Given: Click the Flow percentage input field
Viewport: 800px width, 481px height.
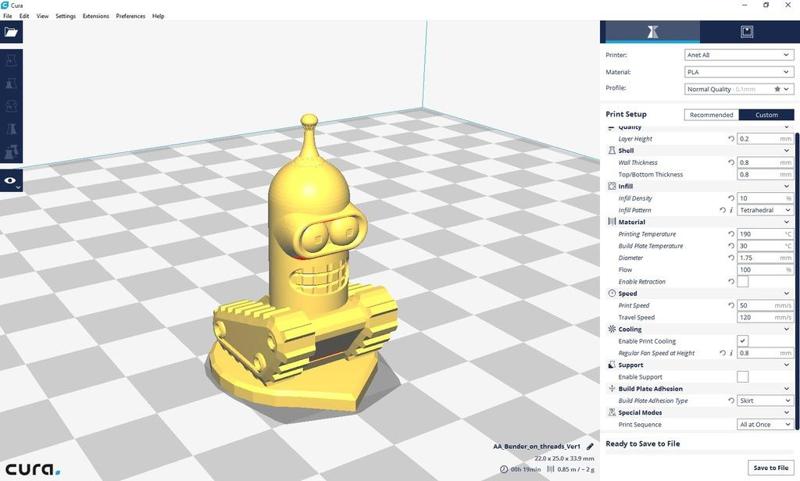Looking at the screenshot, I should [765, 269].
